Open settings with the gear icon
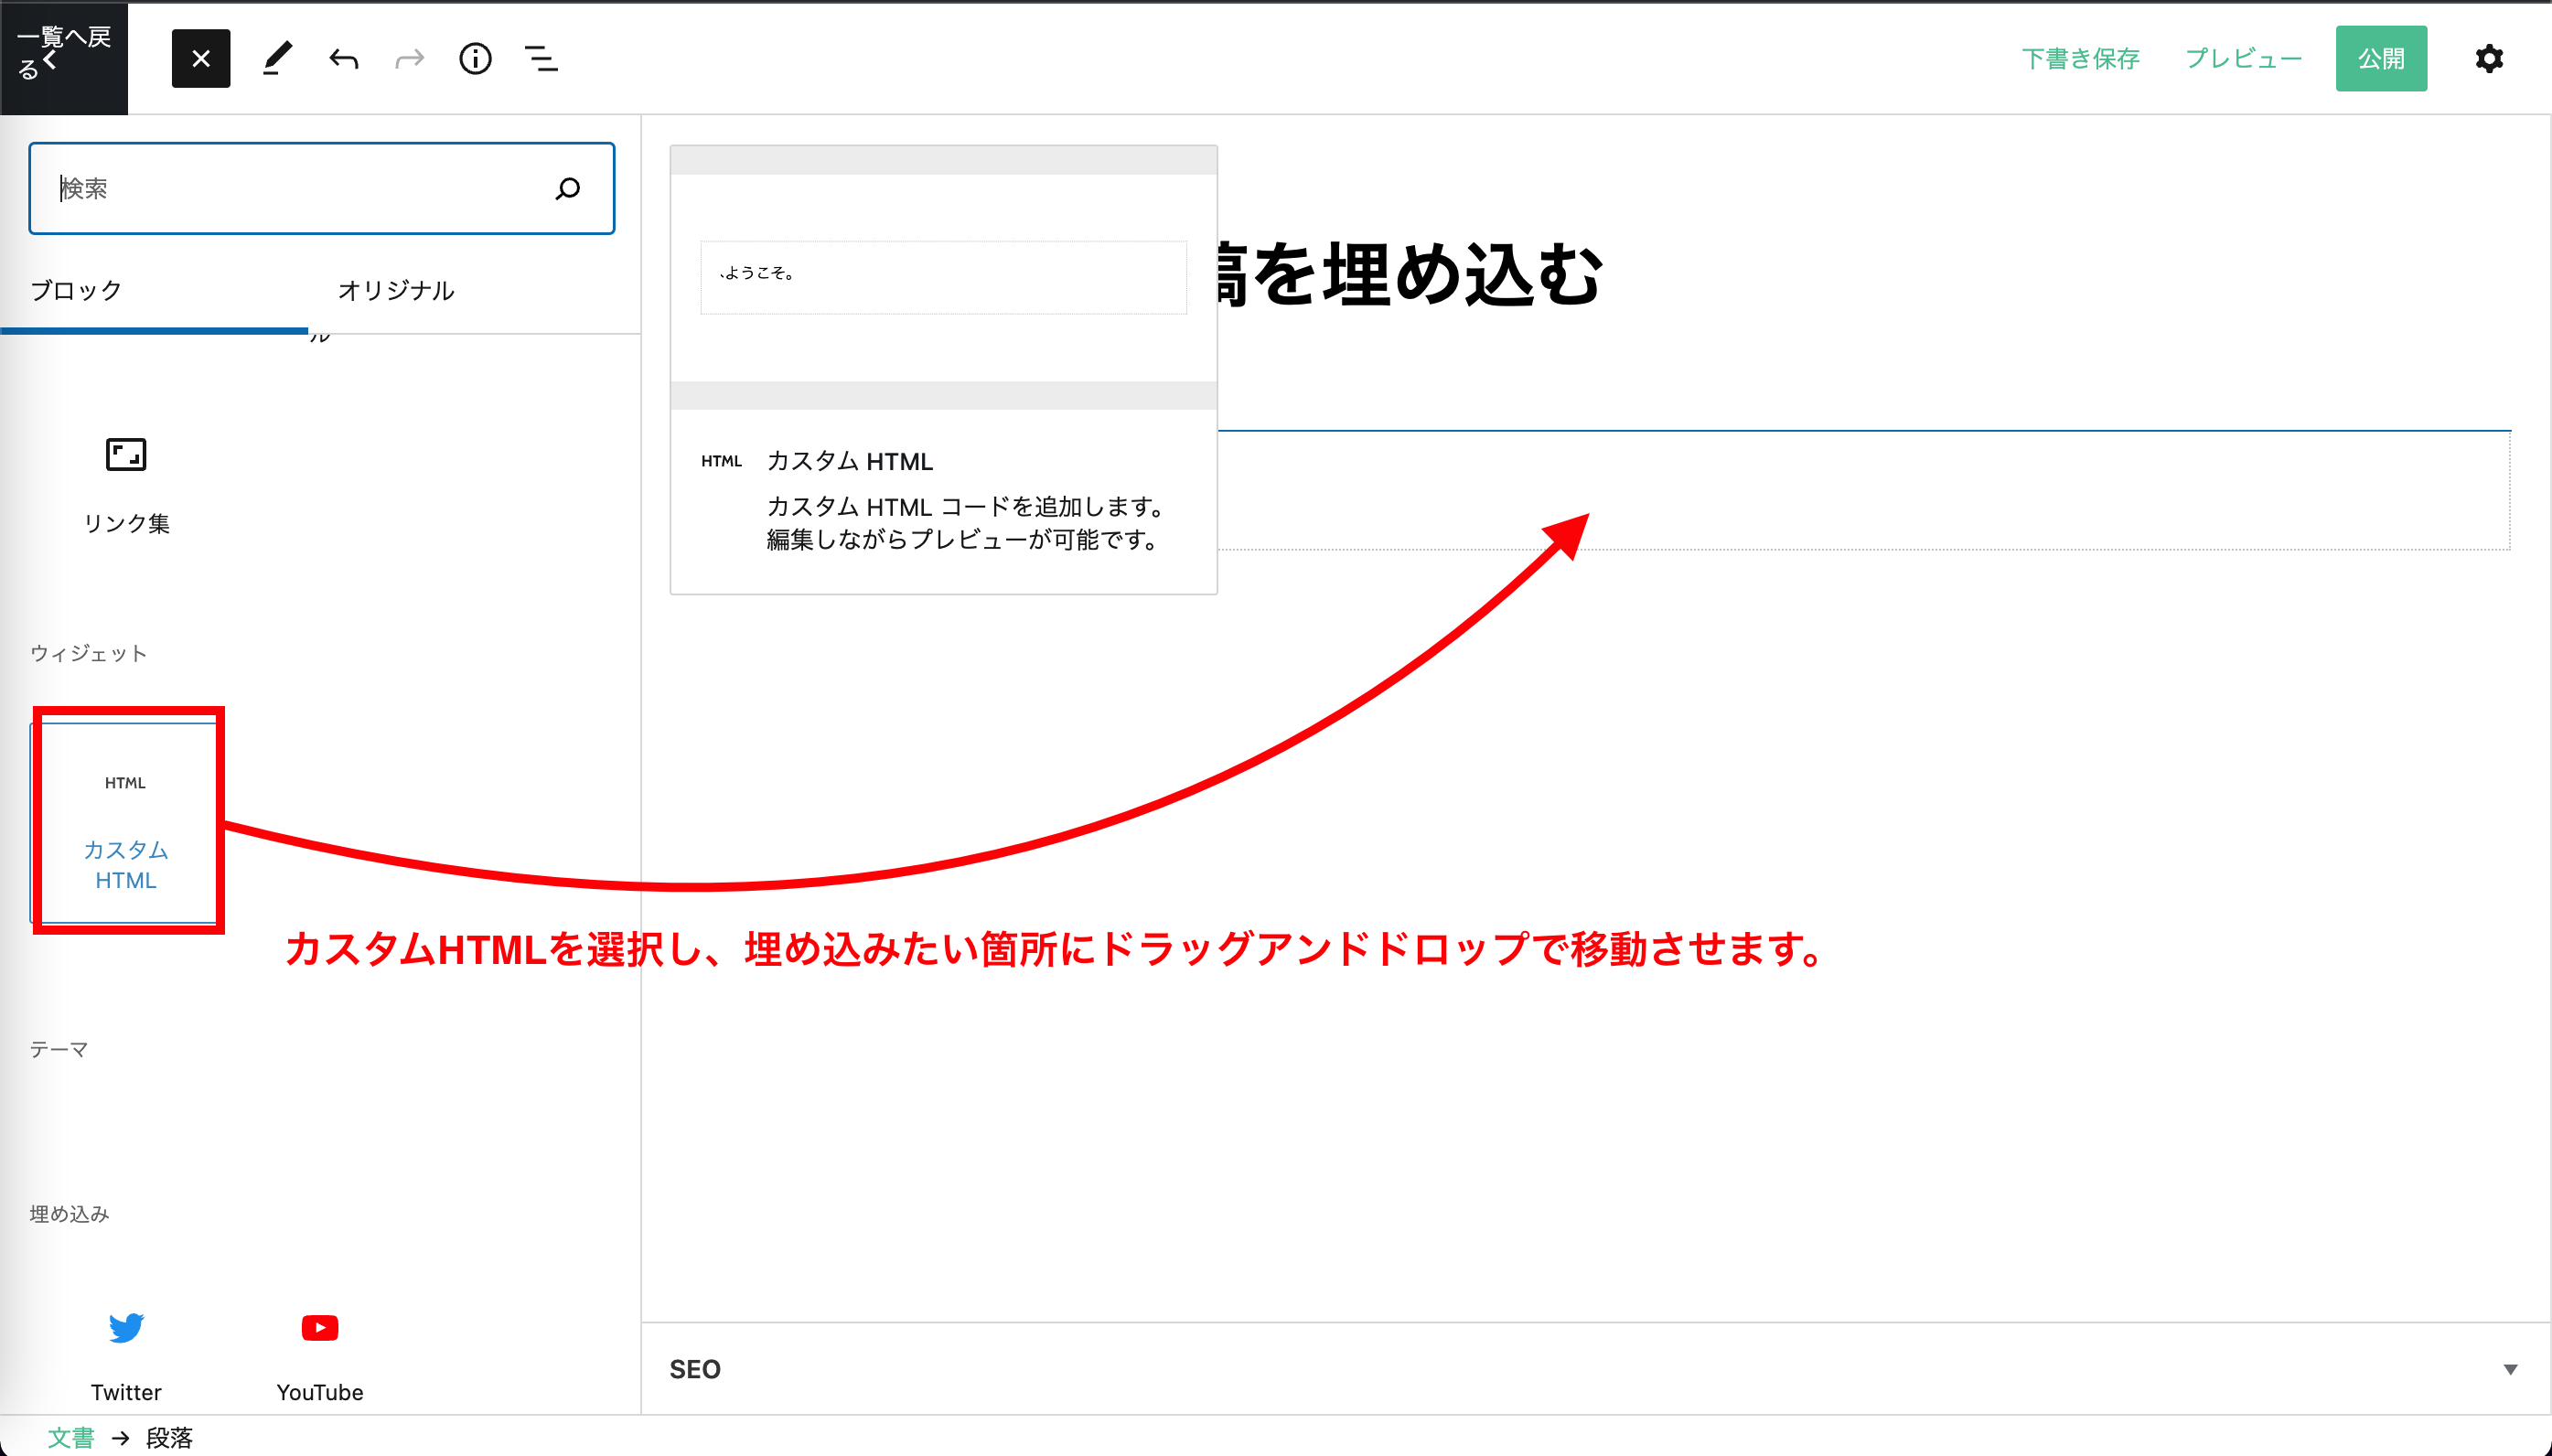This screenshot has height=1456, width=2552. [x=2488, y=59]
